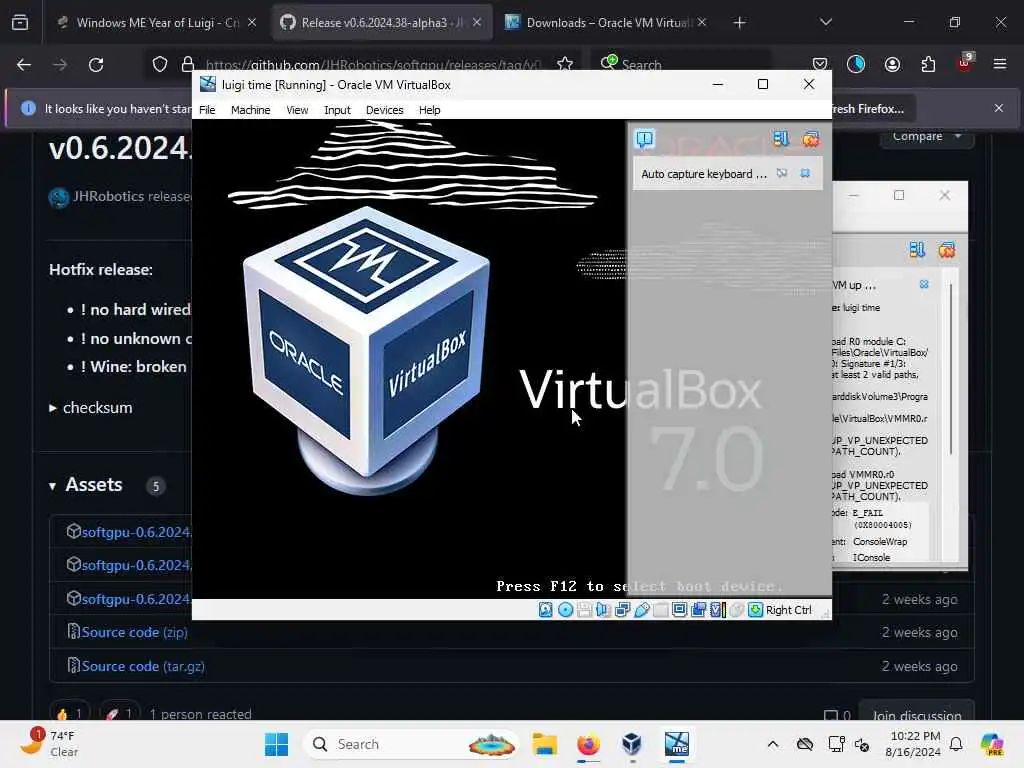This screenshot has height=768, width=1024.
Task: Open help for Auto capture keyboard notification
Action: point(782,173)
